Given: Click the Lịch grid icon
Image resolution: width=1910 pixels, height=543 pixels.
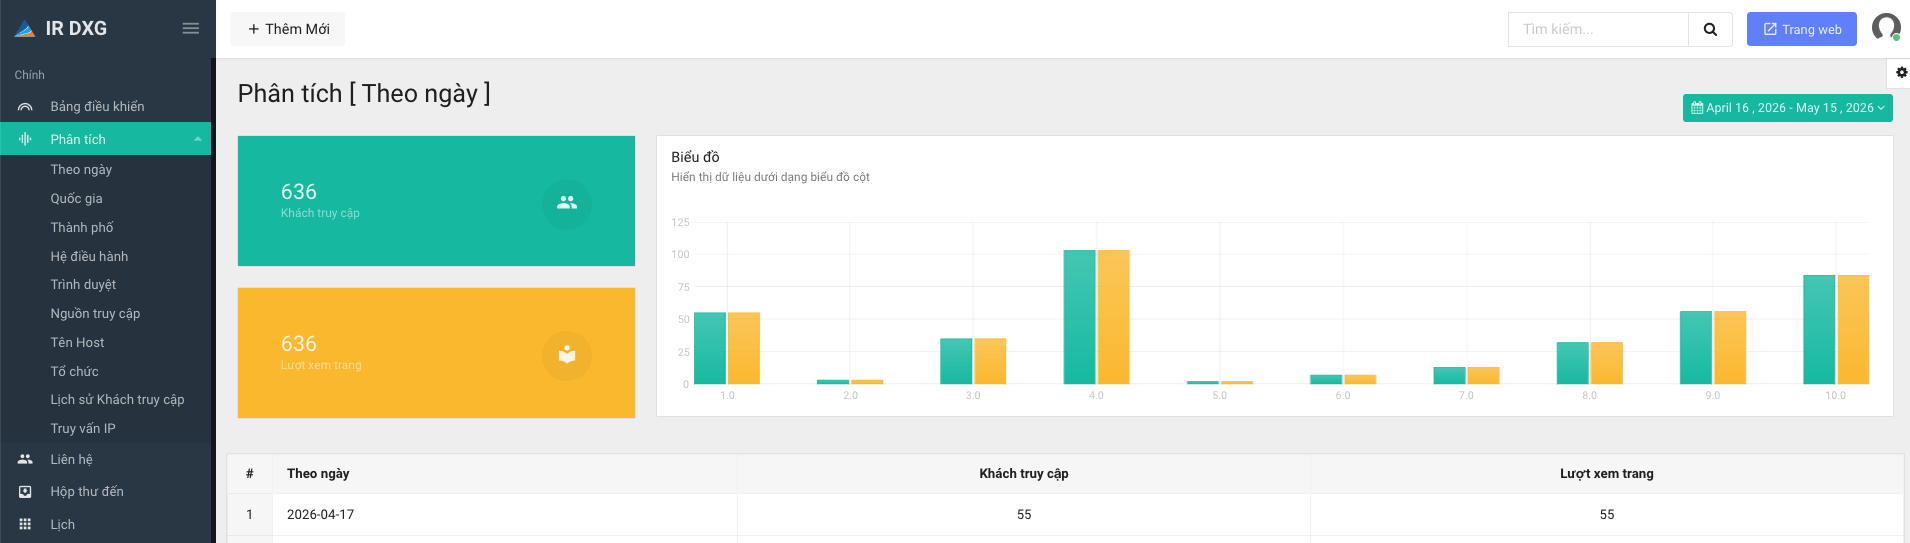Looking at the screenshot, I should tap(25, 524).
